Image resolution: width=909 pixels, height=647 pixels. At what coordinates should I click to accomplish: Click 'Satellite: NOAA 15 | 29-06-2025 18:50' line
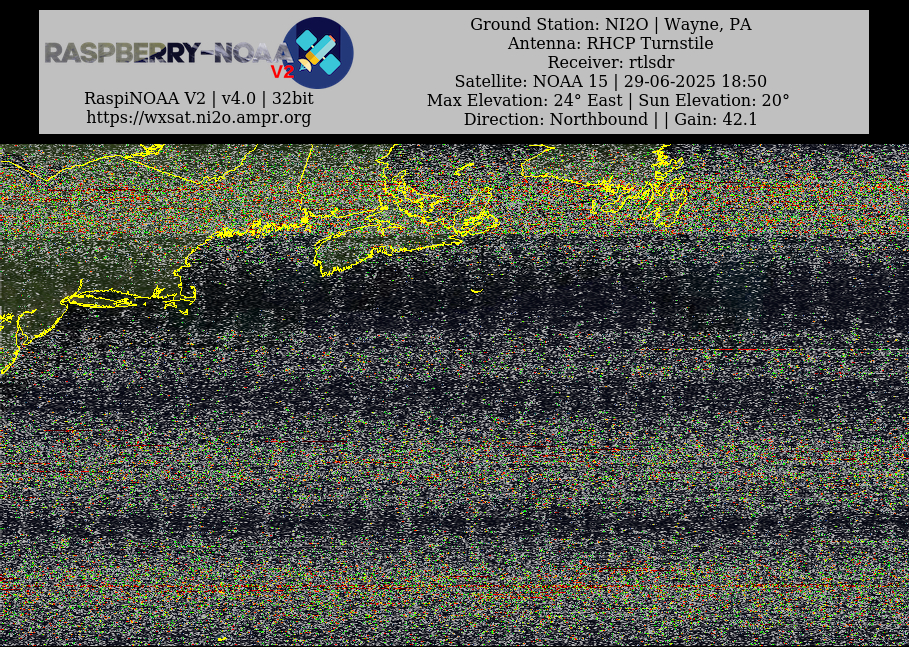(x=610, y=81)
